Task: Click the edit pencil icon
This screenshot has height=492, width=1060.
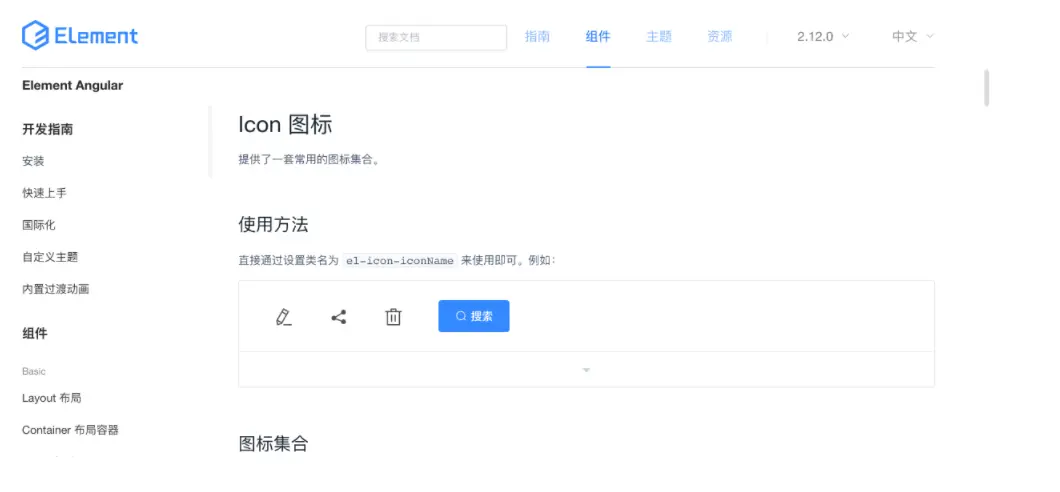Action: click(284, 316)
